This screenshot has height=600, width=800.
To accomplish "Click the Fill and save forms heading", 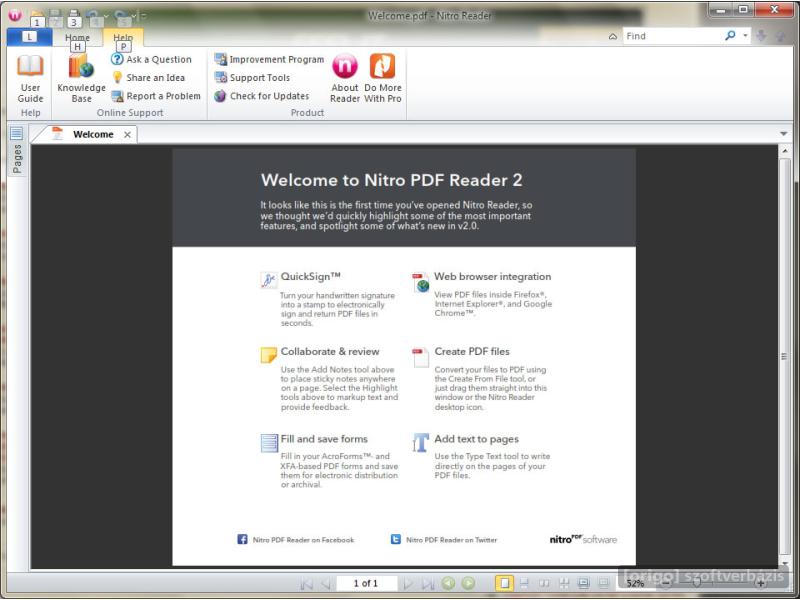I will (324, 439).
